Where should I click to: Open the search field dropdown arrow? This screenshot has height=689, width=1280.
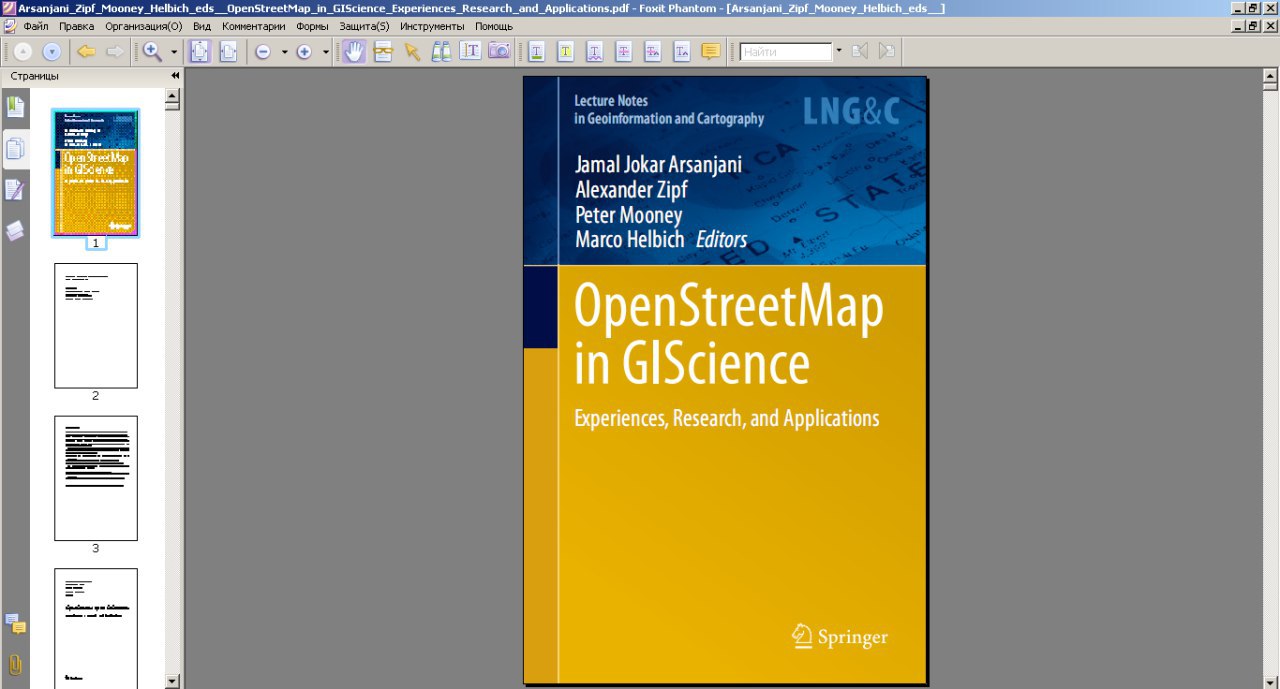839,52
